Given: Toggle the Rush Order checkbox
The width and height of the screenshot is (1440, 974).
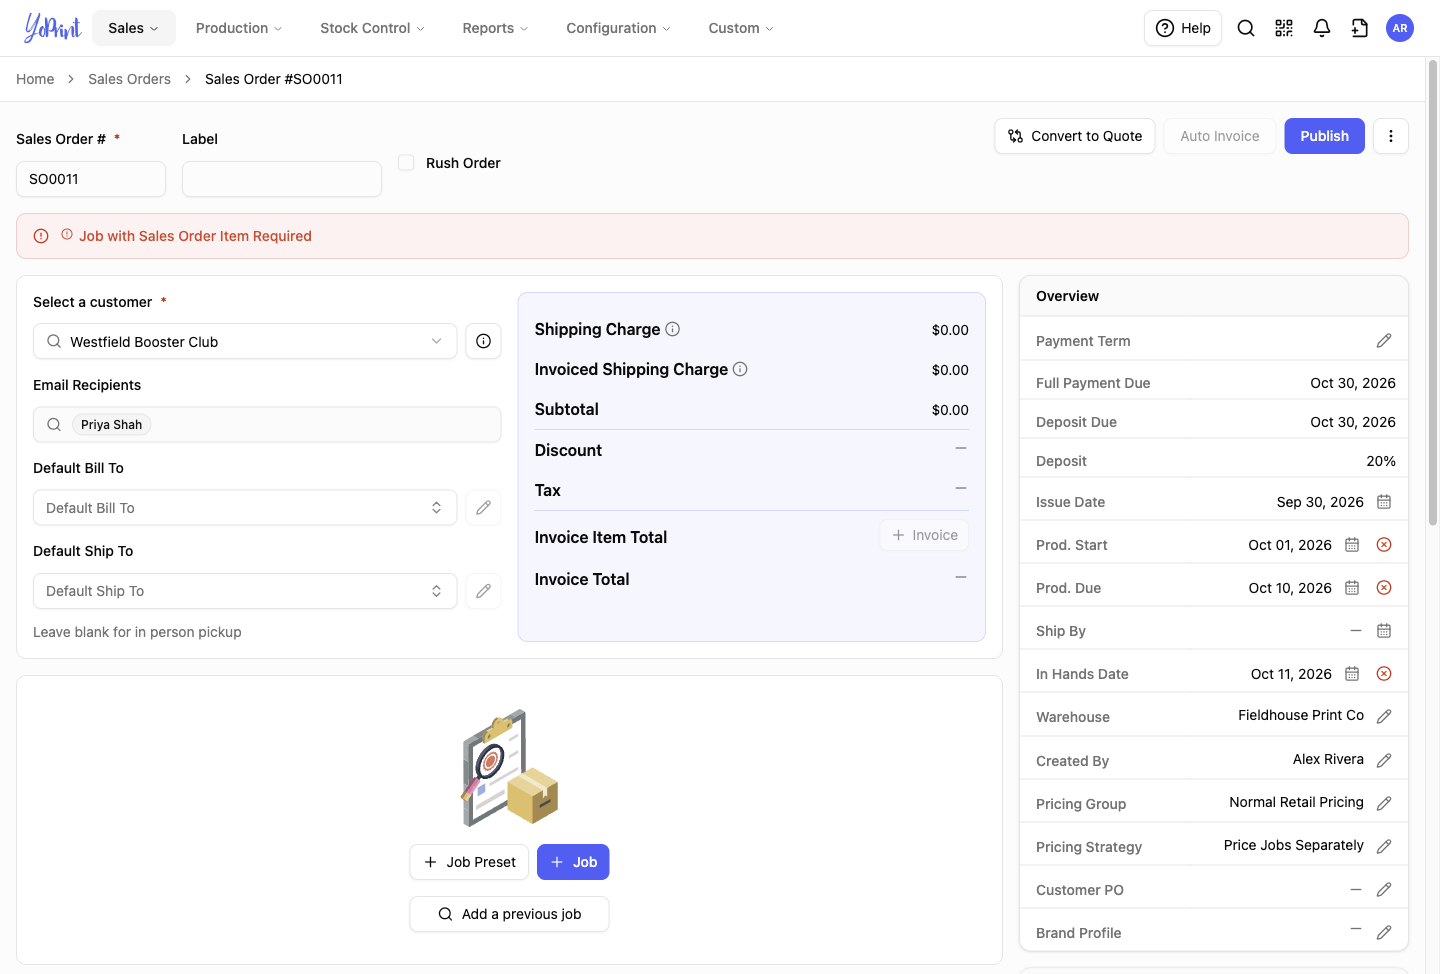Looking at the screenshot, I should pyautogui.click(x=406, y=163).
